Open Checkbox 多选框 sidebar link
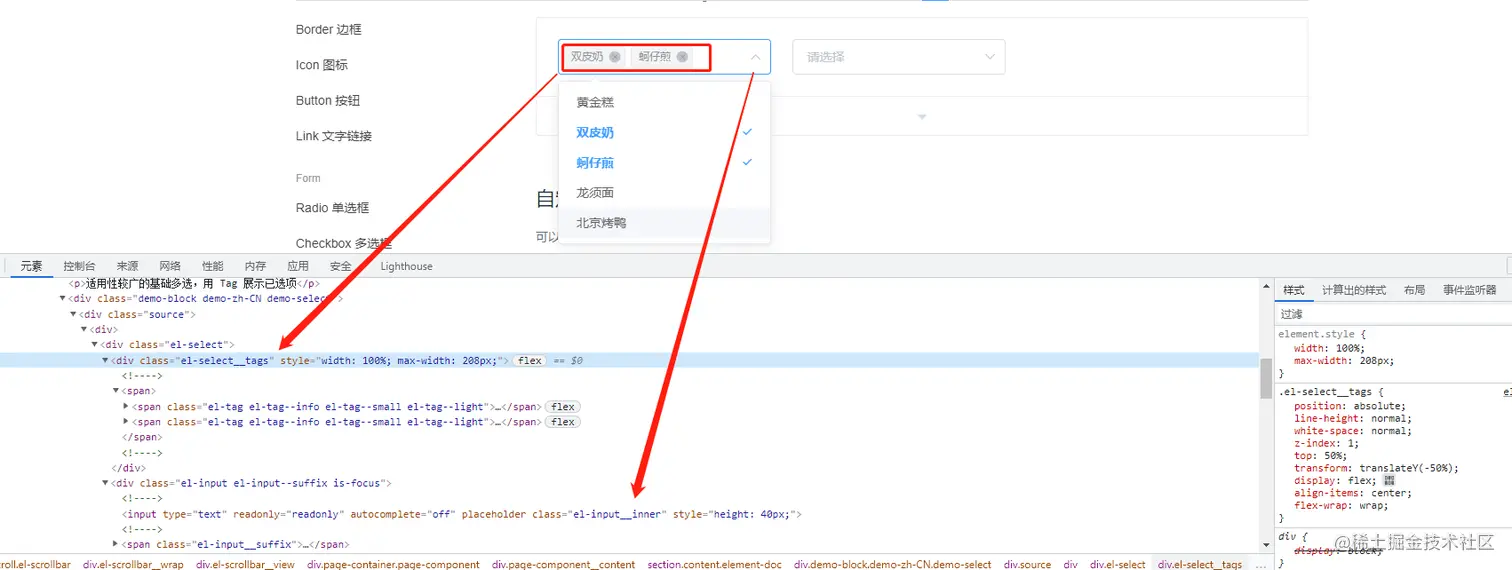This screenshot has height=570, width=1512. point(344,243)
